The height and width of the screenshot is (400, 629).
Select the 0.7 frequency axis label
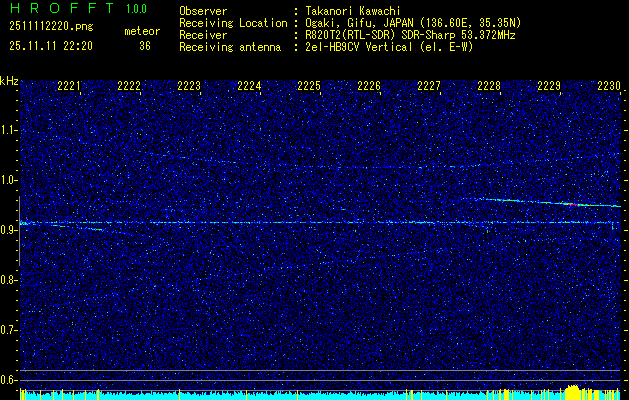(9, 330)
